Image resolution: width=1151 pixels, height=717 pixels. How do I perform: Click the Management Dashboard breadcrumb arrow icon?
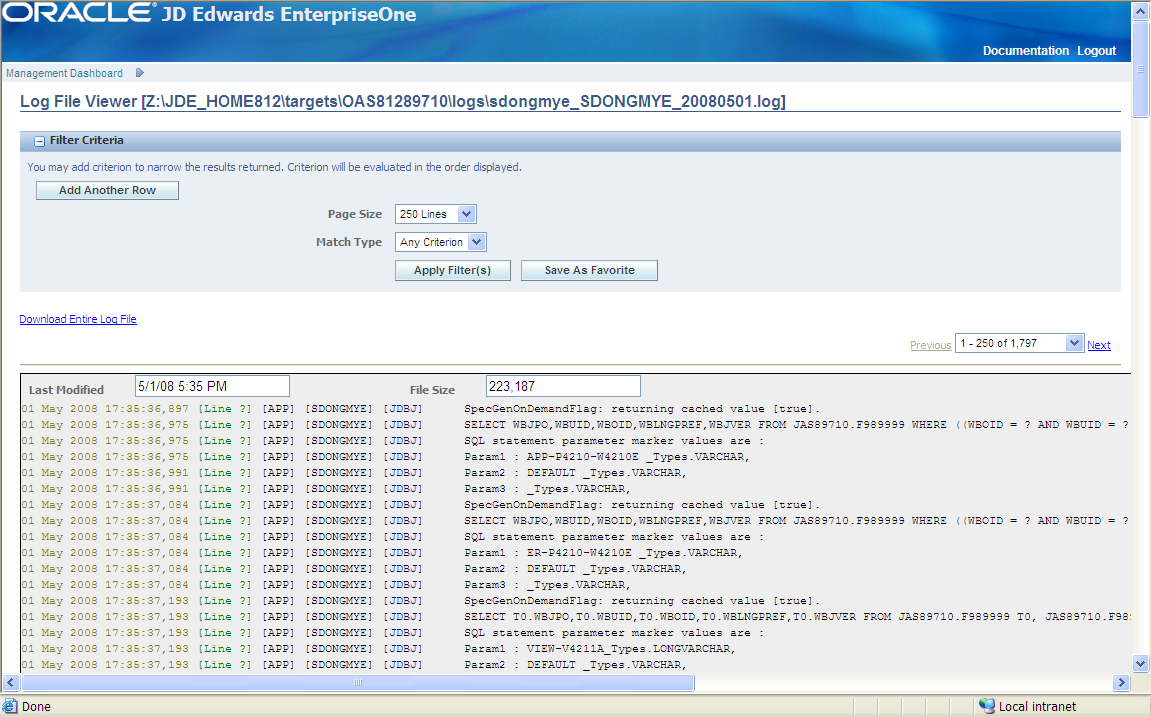tap(139, 73)
